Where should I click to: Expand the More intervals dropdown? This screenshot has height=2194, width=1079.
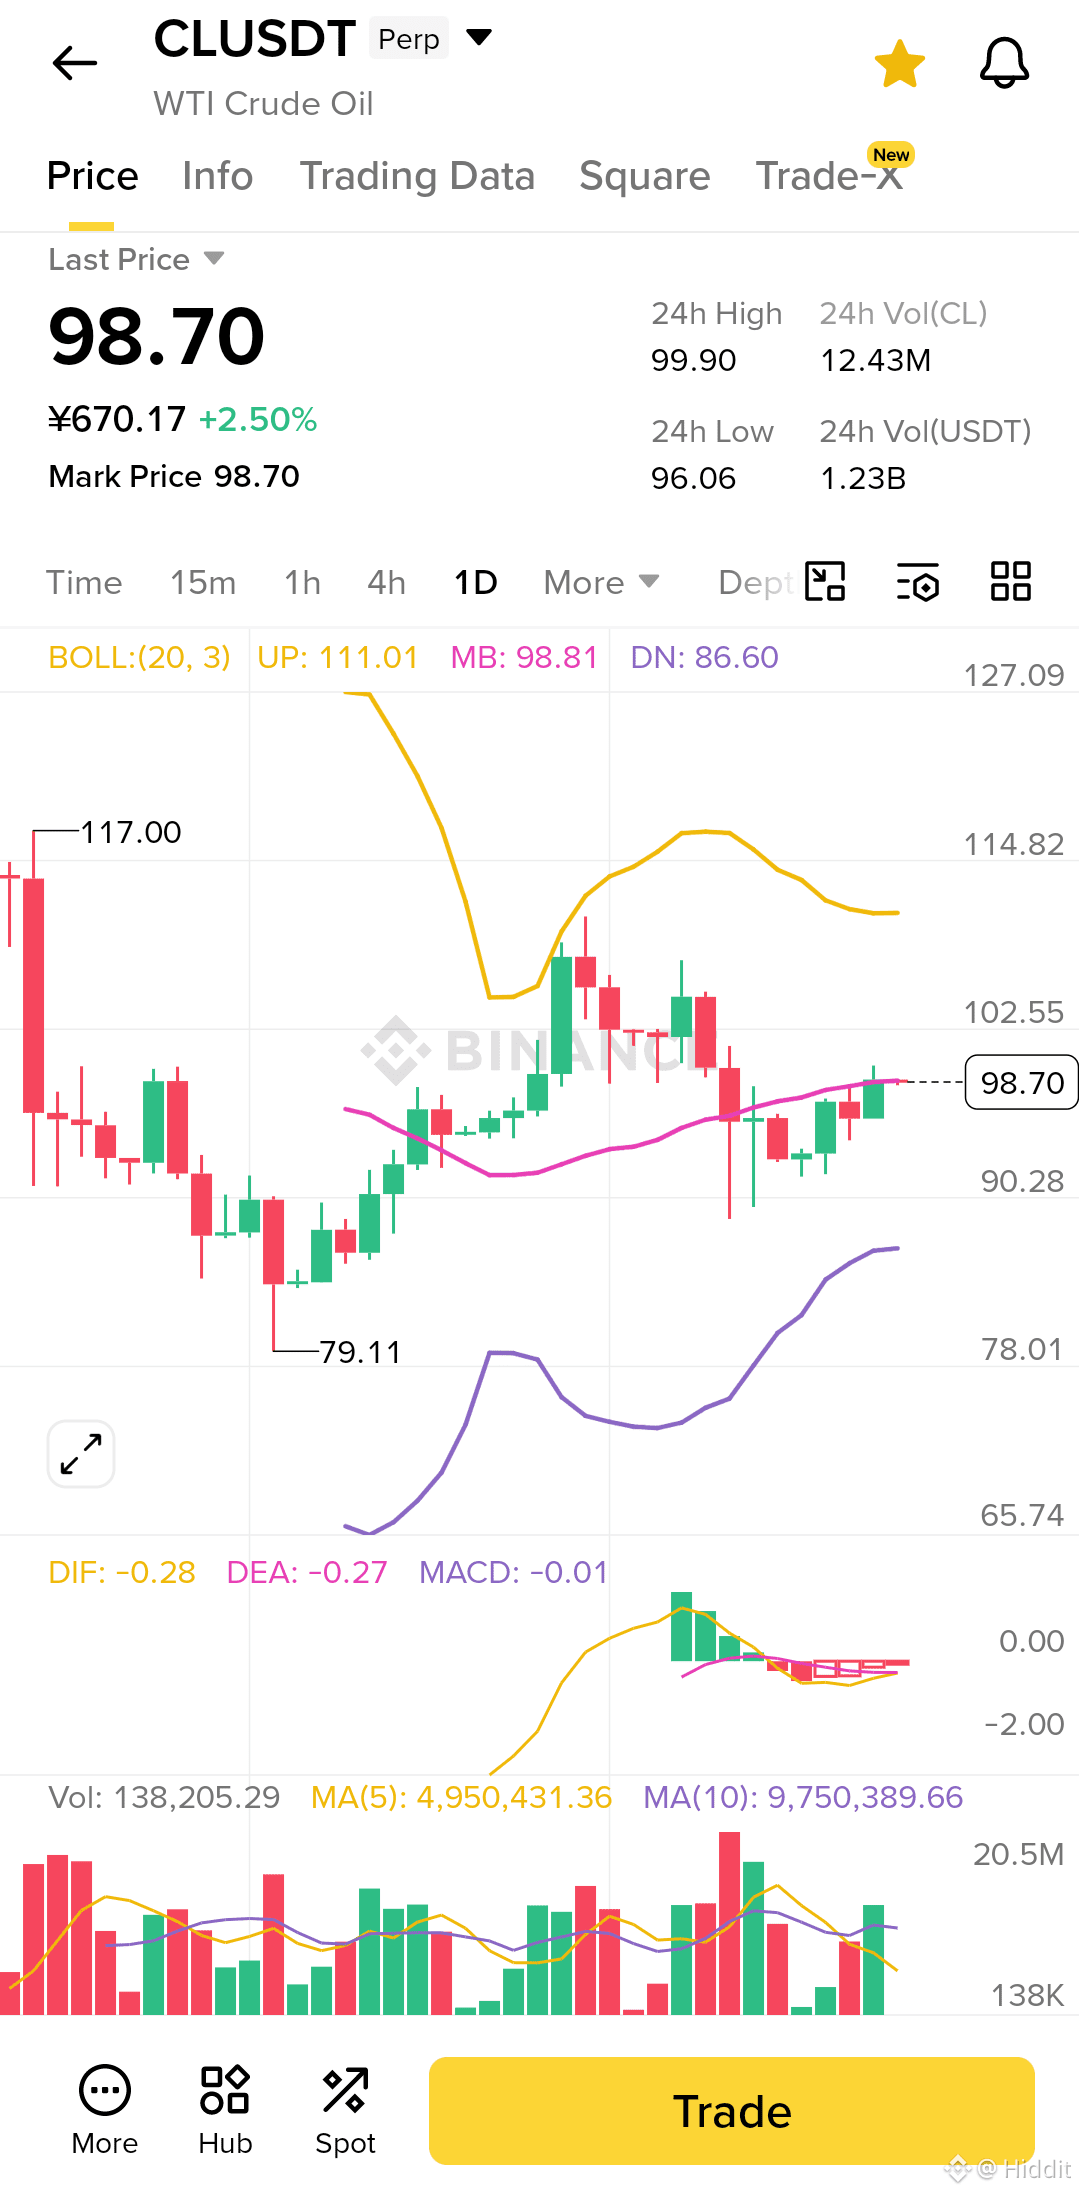(x=601, y=582)
